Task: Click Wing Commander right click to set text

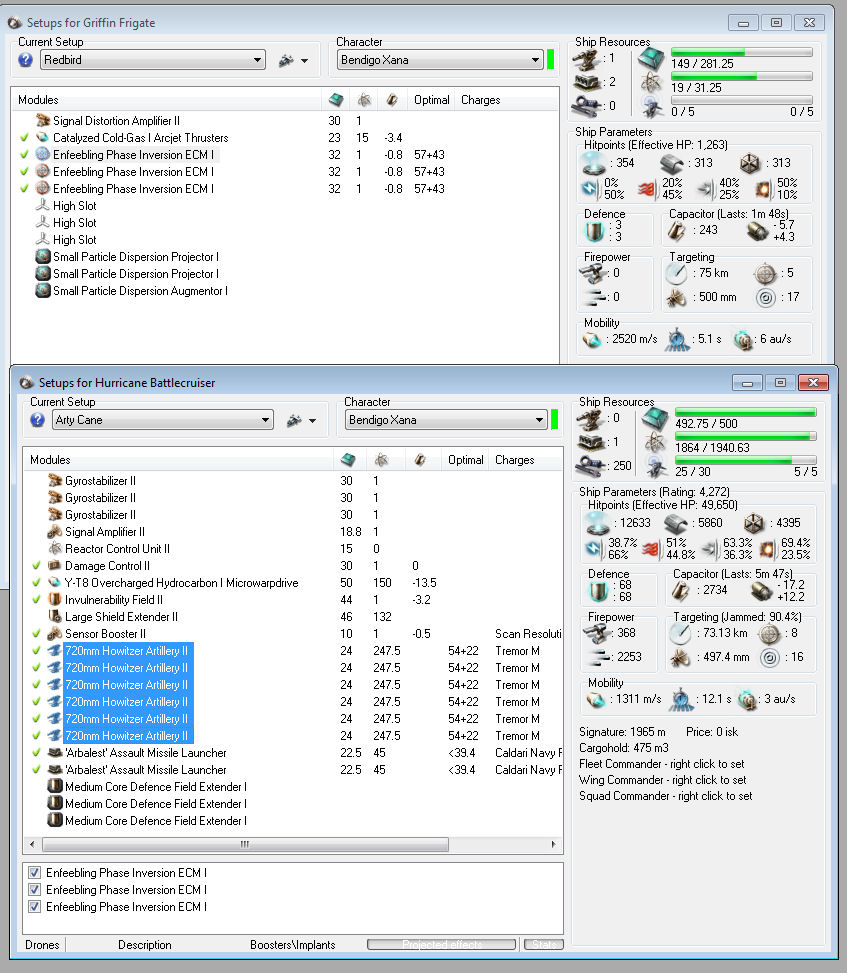Action: (x=662, y=780)
